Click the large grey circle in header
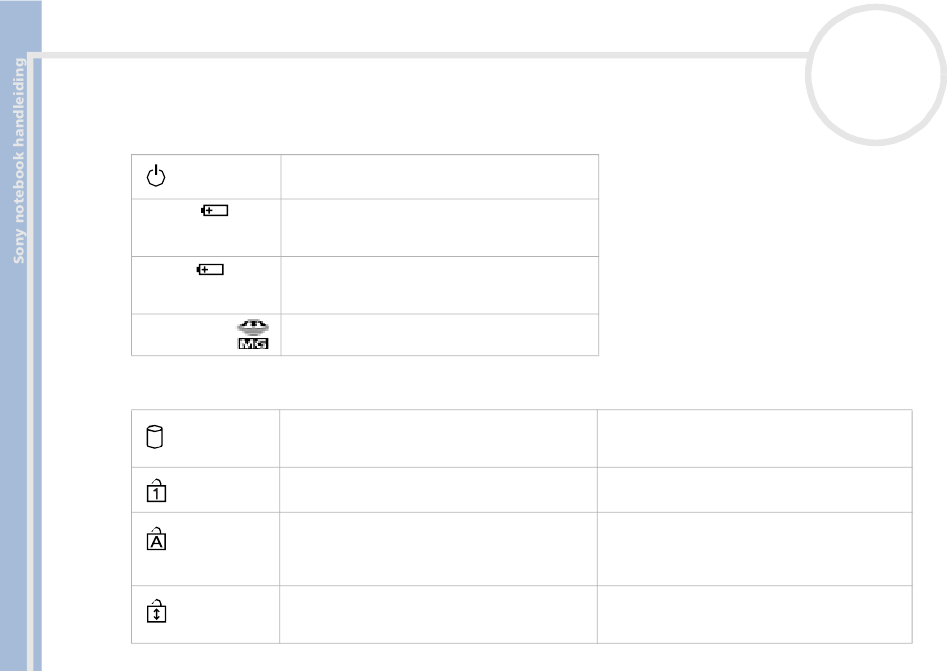 click(x=875, y=74)
